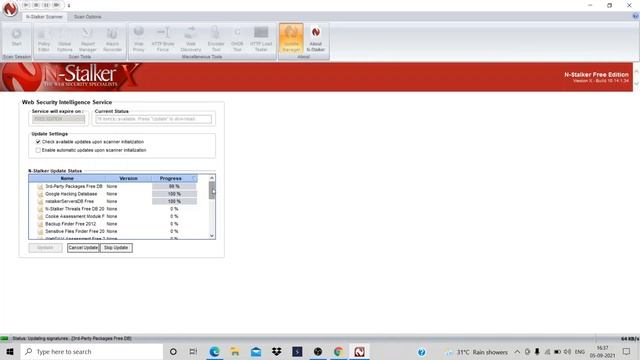Click the Start scan session icon
The height and width of the screenshot is (360, 640).
pyautogui.click(x=16, y=37)
